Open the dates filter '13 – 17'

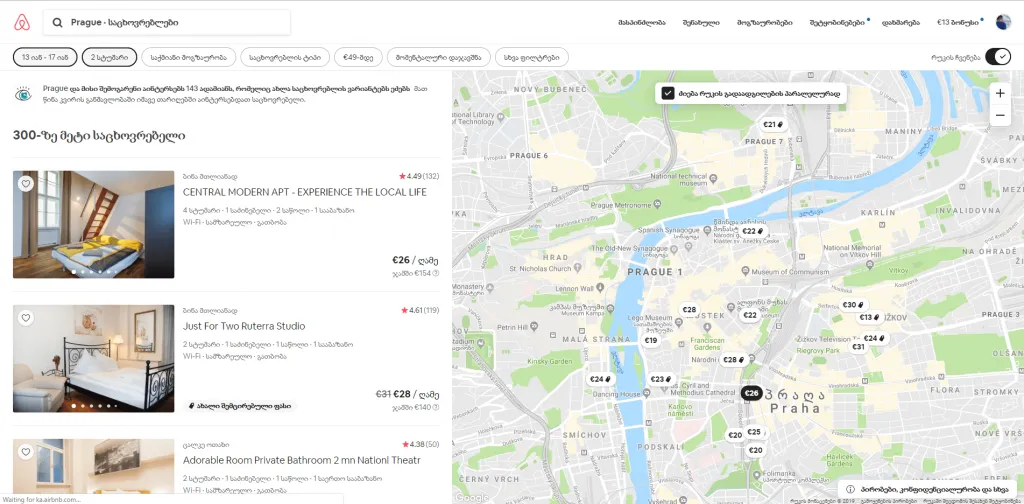(44, 57)
